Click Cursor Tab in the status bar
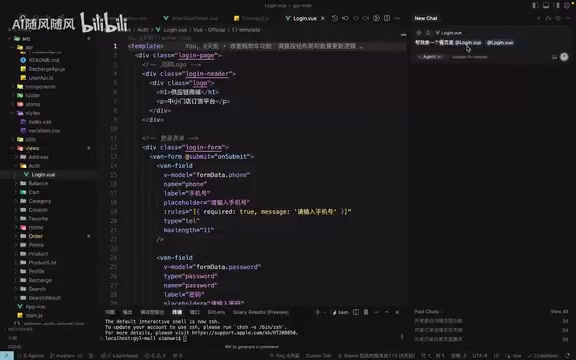This screenshot has height=360, width=576. 318,356
